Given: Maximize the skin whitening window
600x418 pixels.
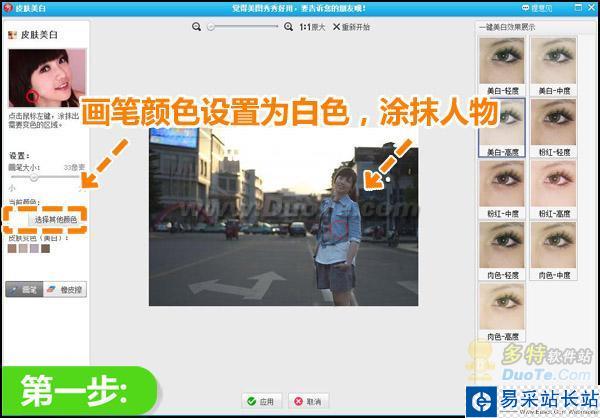Looking at the screenshot, I should 578,7.
